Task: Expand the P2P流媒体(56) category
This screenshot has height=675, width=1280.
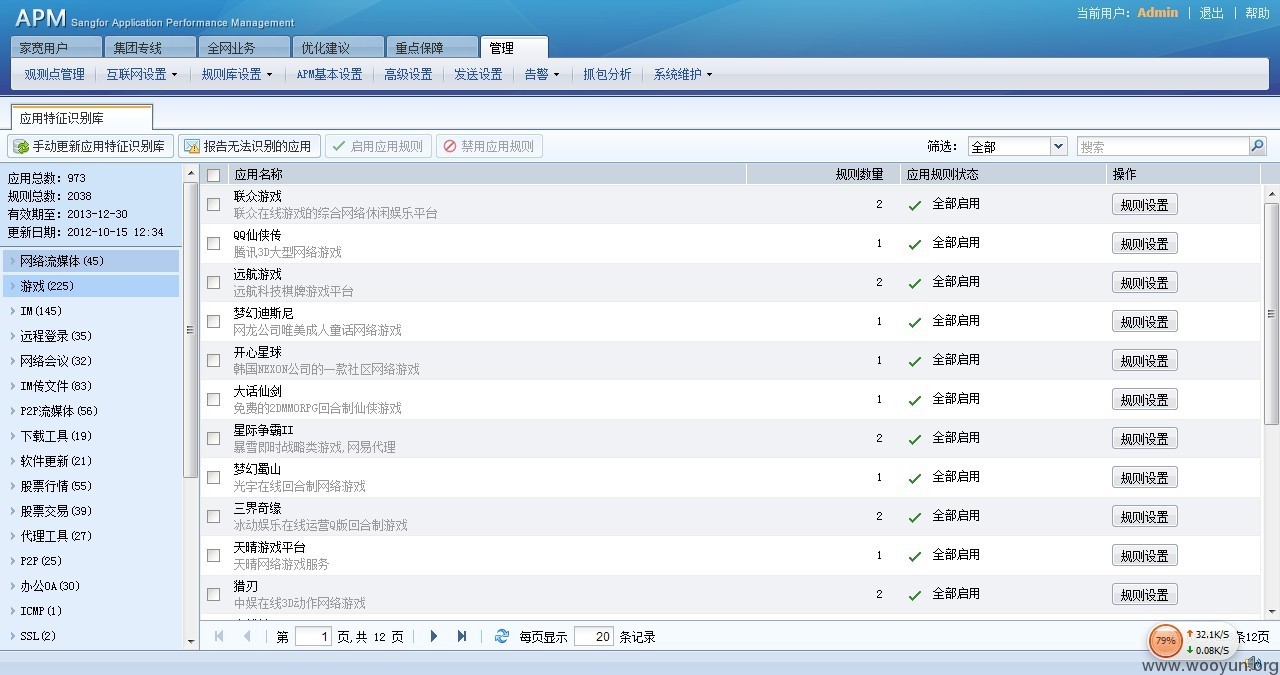Action: [x=90, y=411]
